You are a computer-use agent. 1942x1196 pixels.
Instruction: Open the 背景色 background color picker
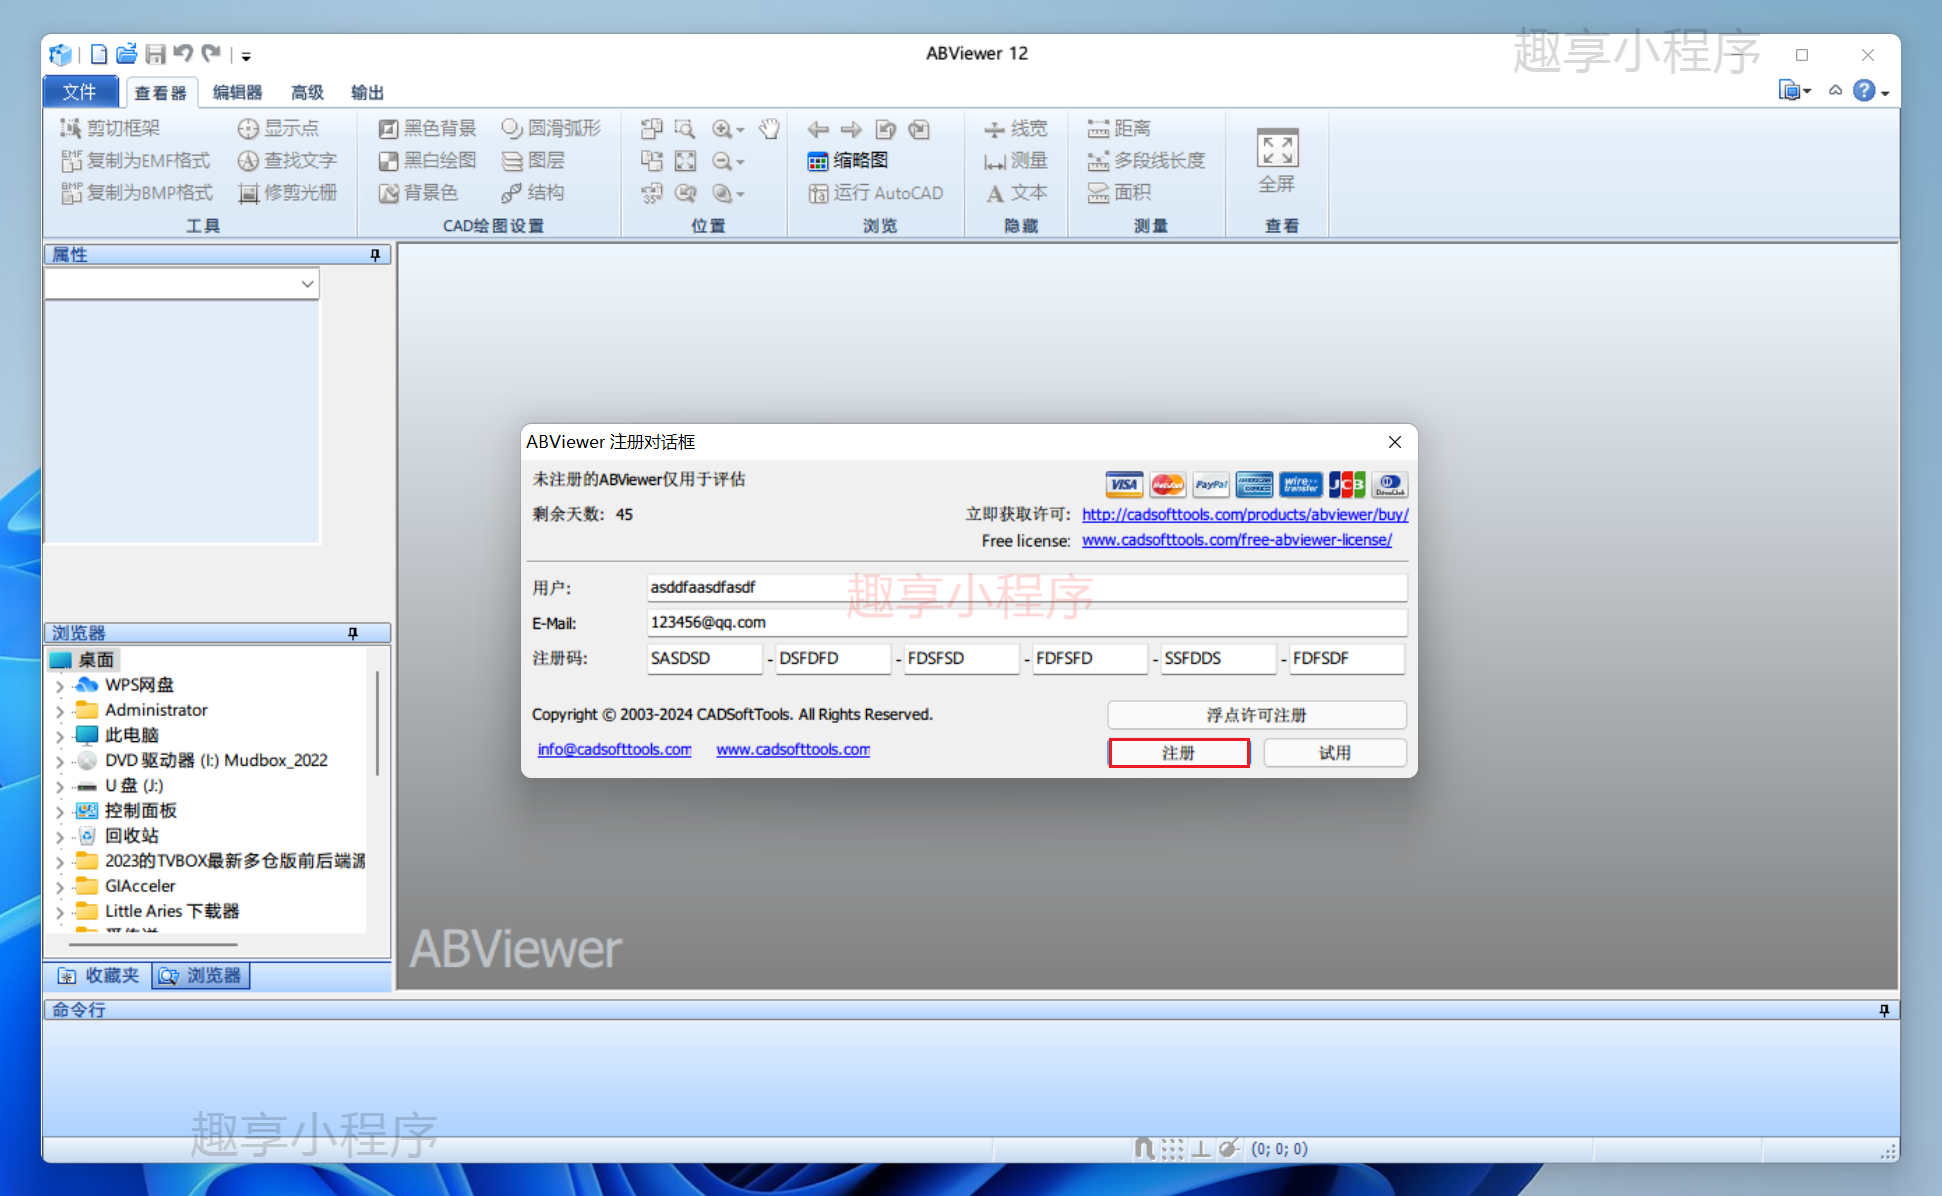coord(418,192)
